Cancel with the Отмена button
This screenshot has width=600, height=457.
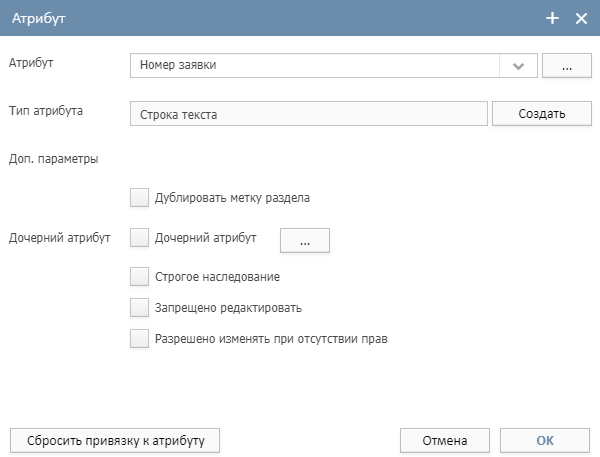pos(445,441)
